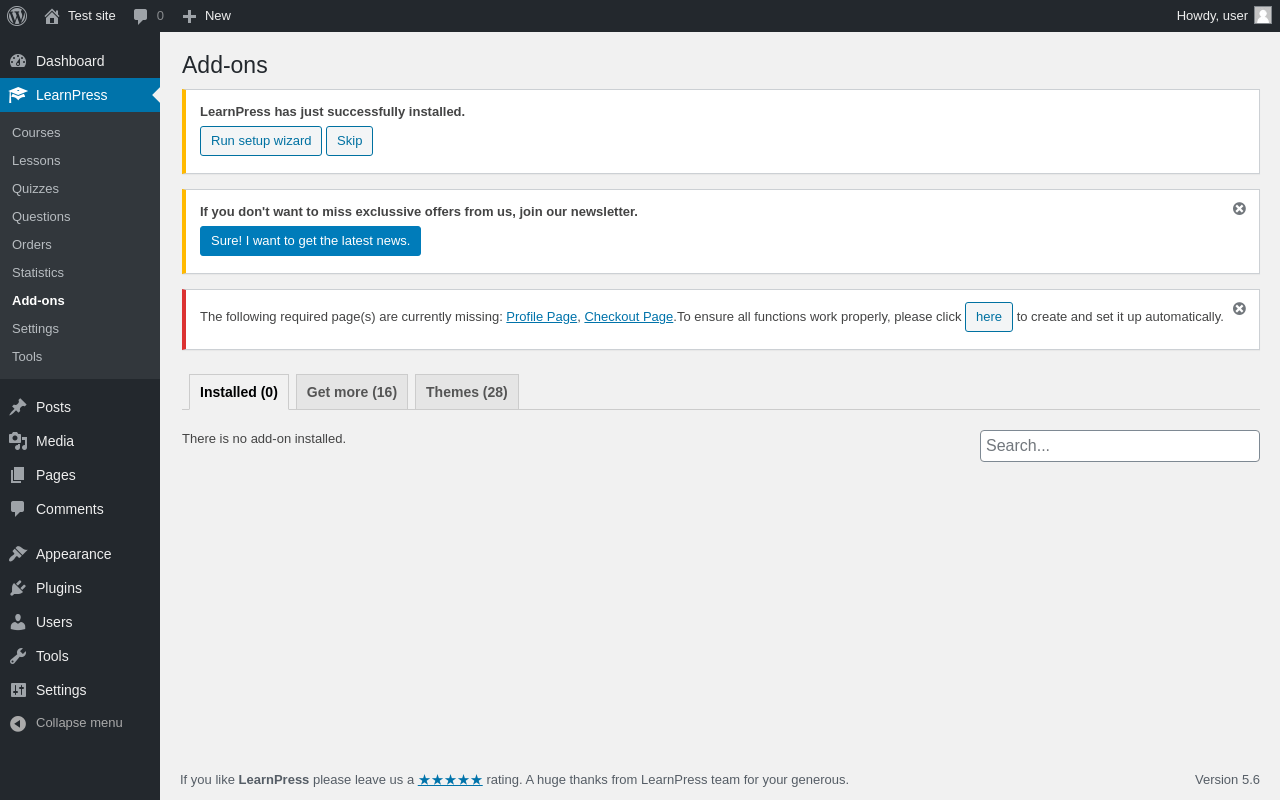Open the main Settings menu label
Screen dimensions: 1280x800
(x=61, y=690)
